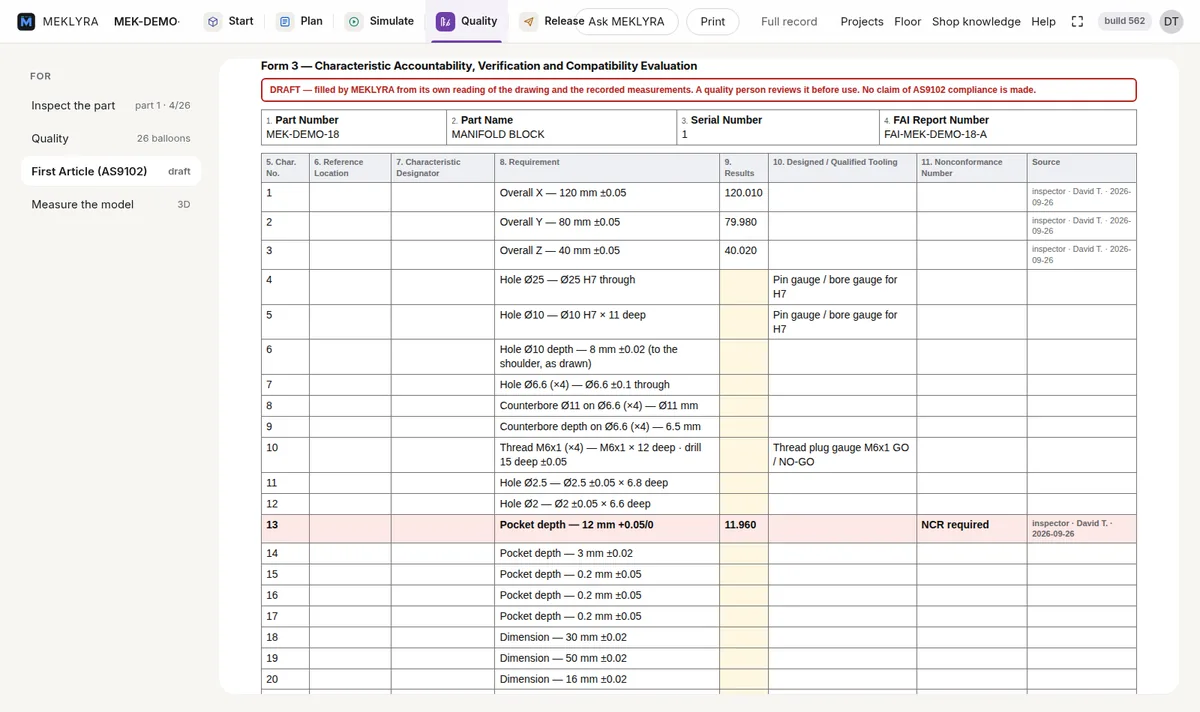Open the Floor menu

tap(908, 21)
